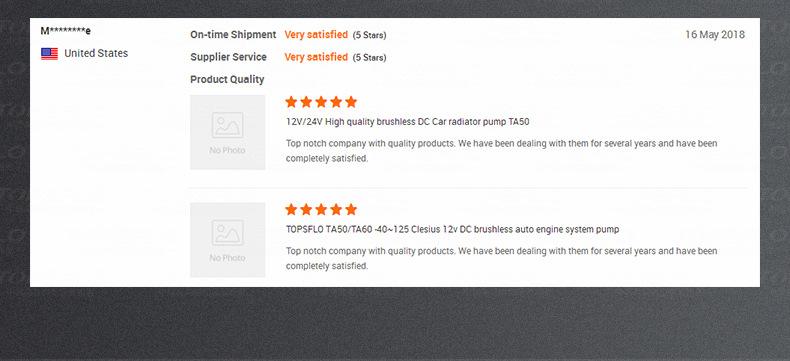Click the Supplier Service label
Screen dimensions: 790x361
228,57
